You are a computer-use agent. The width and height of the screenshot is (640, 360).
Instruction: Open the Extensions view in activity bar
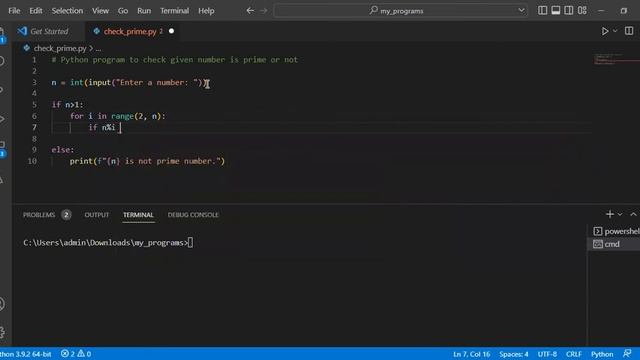pos(2,149)
